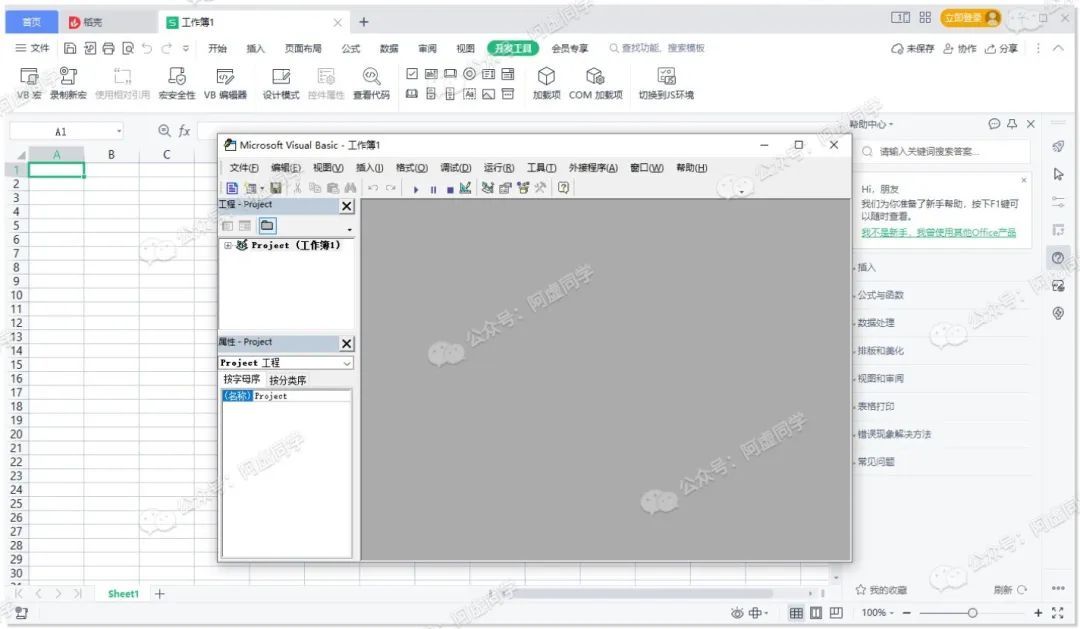The image size is (1080, 629).
Task: Expand the Project (工作簿1) tree node
Action: 228,245
